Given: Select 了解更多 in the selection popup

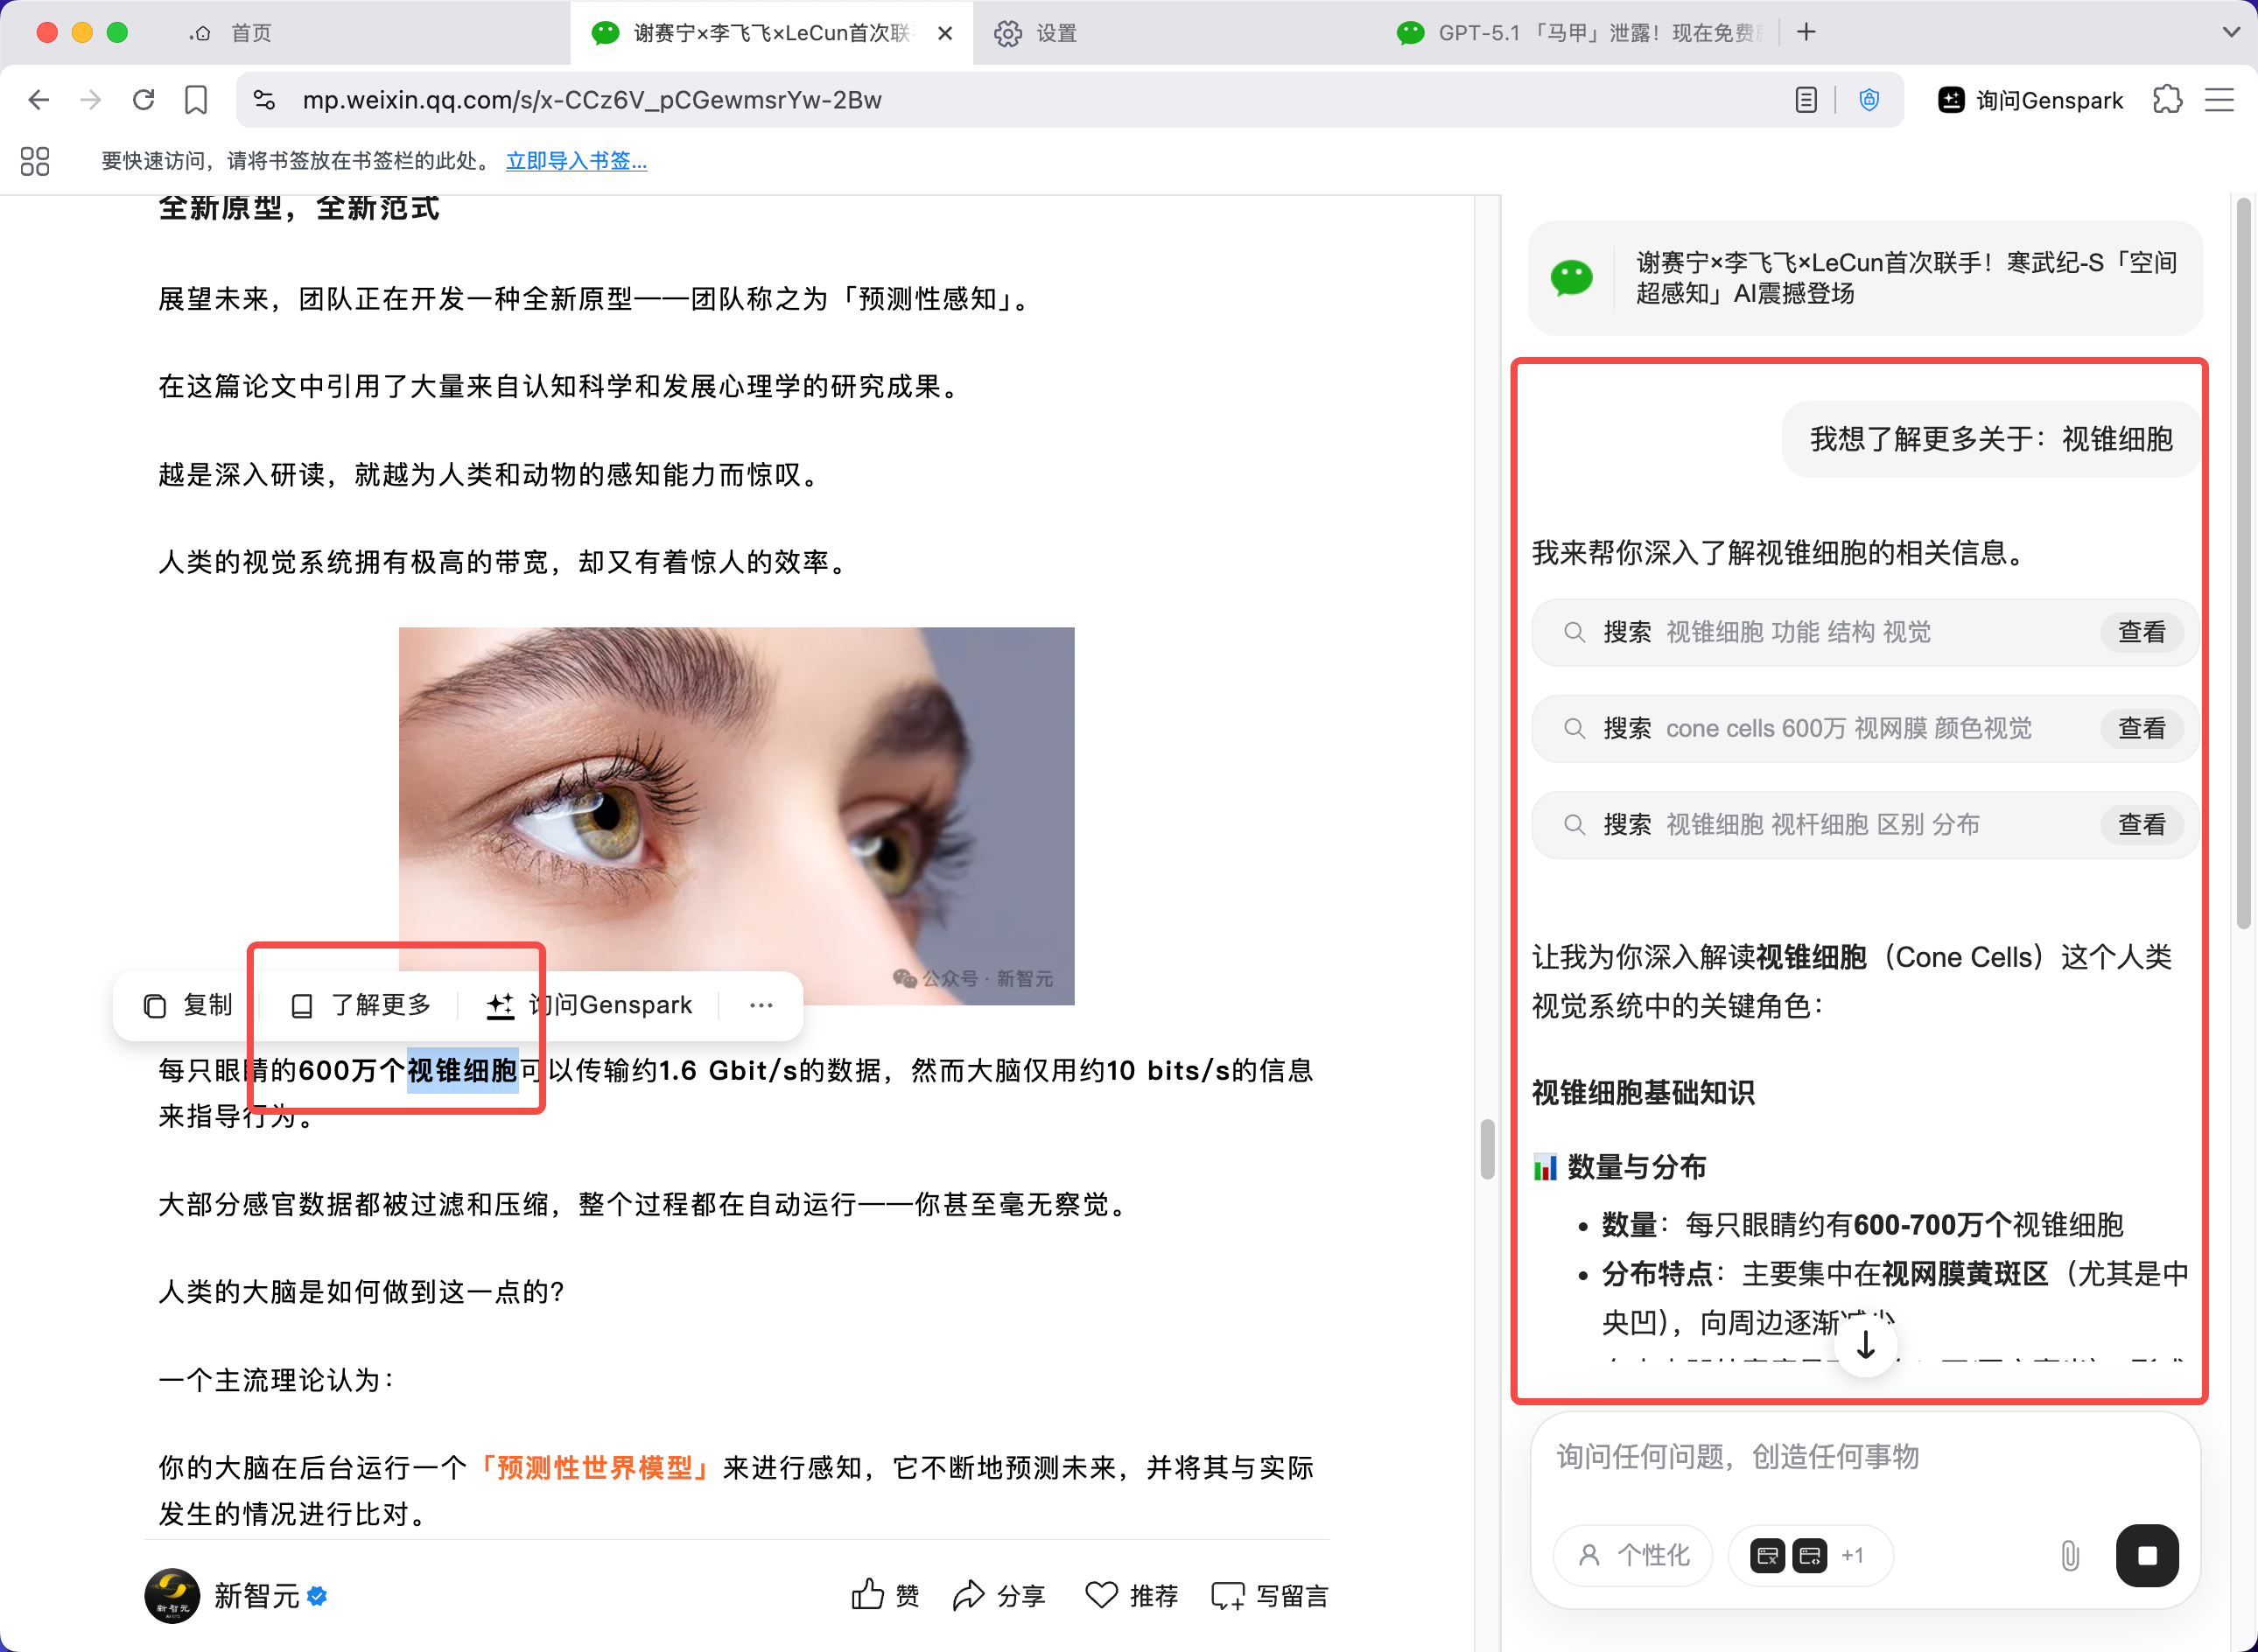Looking at the screenshot, I should click(x=360, y=1005).
